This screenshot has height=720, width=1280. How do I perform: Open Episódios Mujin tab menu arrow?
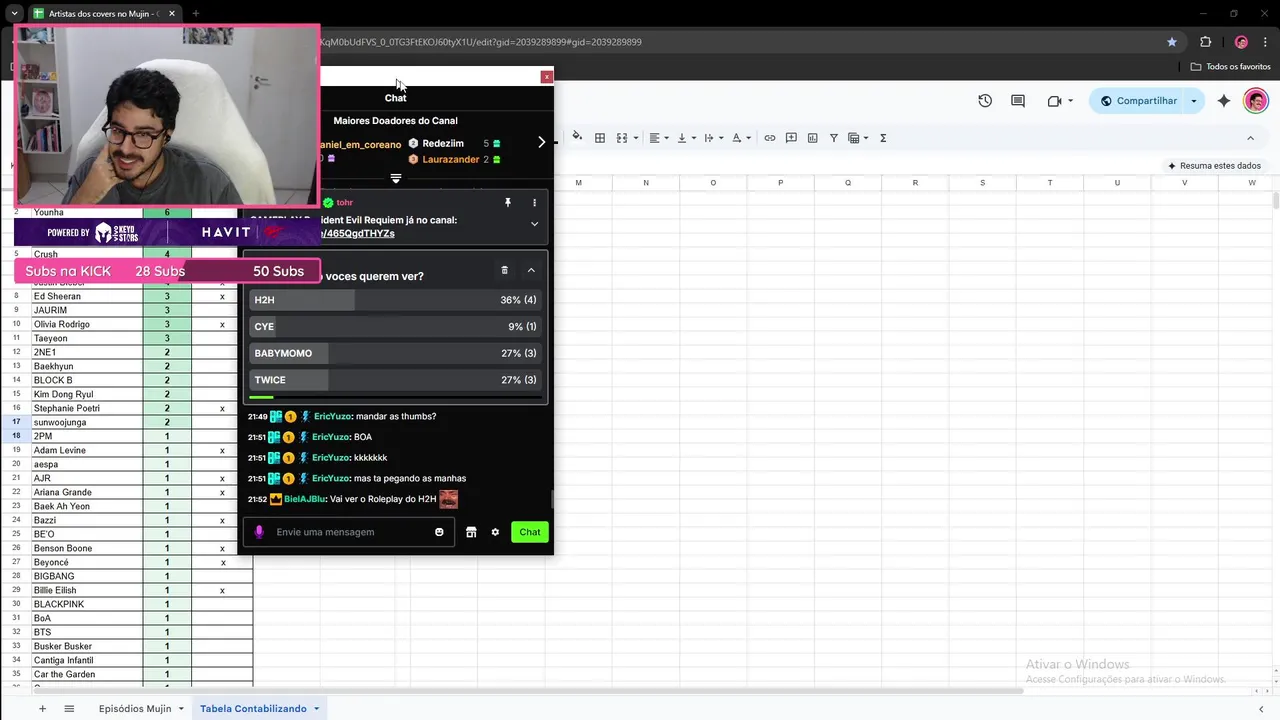[181, 709]
